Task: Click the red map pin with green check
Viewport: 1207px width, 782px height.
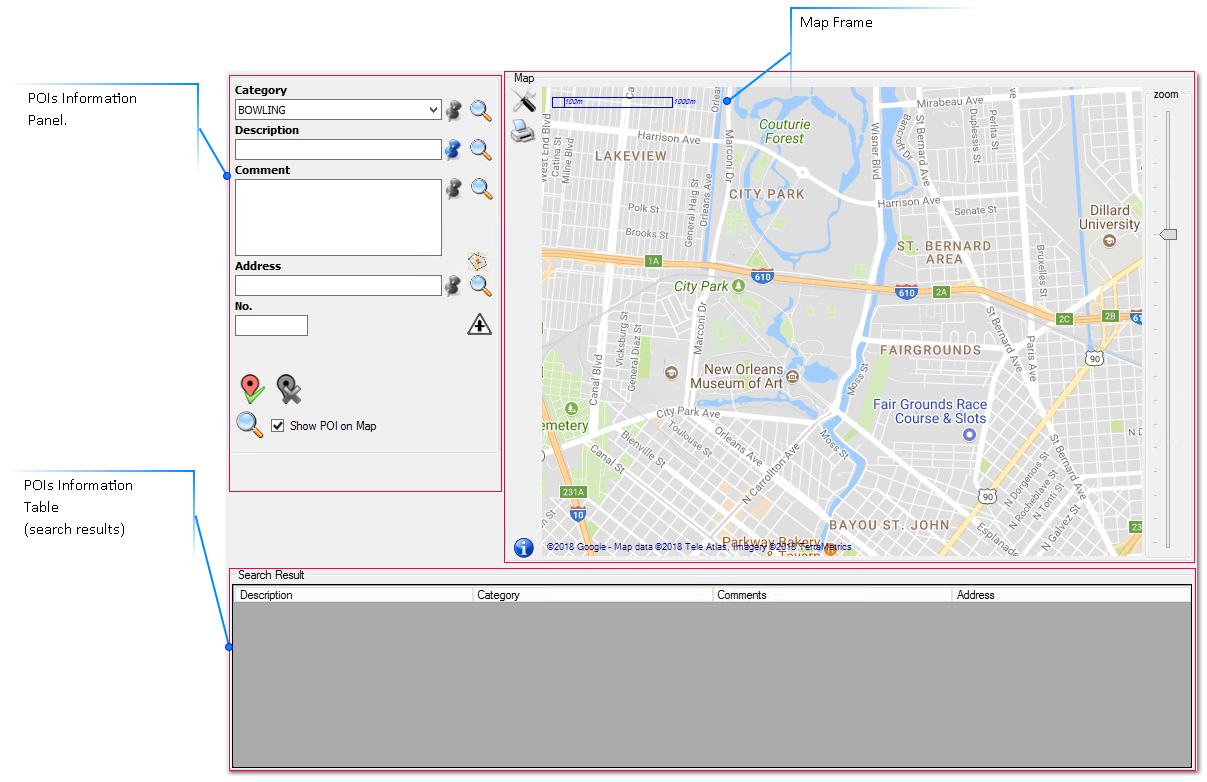Action: tap(252, 388)
